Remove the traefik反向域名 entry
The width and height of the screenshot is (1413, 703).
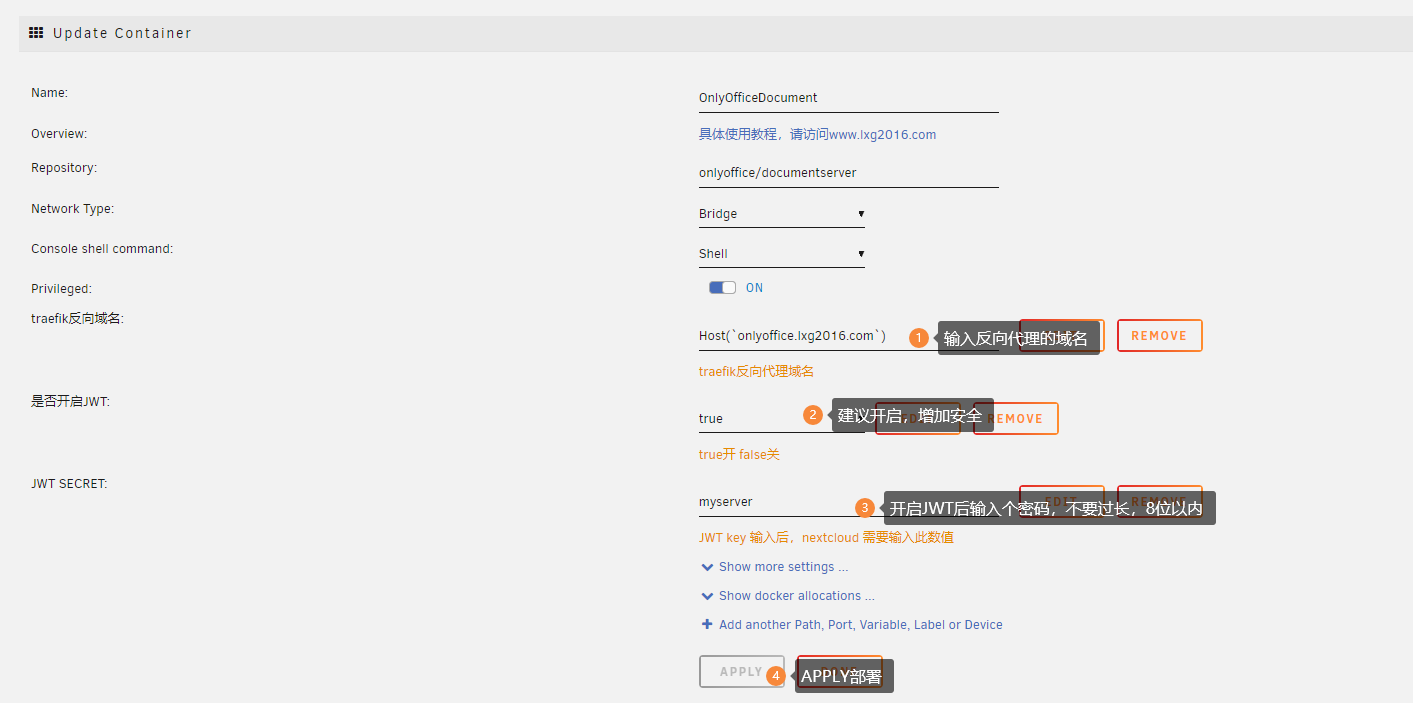click(1159, 336)
